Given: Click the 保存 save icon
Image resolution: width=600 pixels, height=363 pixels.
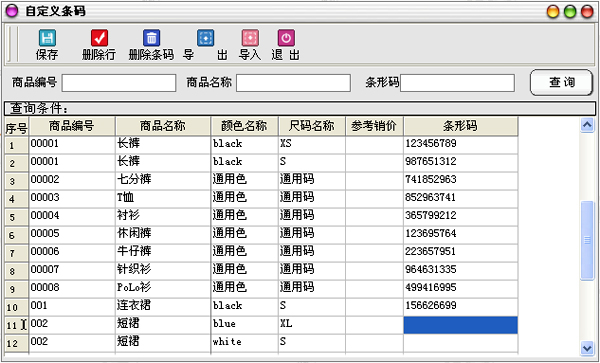Looking at the screenshot, I should (47, 38).
